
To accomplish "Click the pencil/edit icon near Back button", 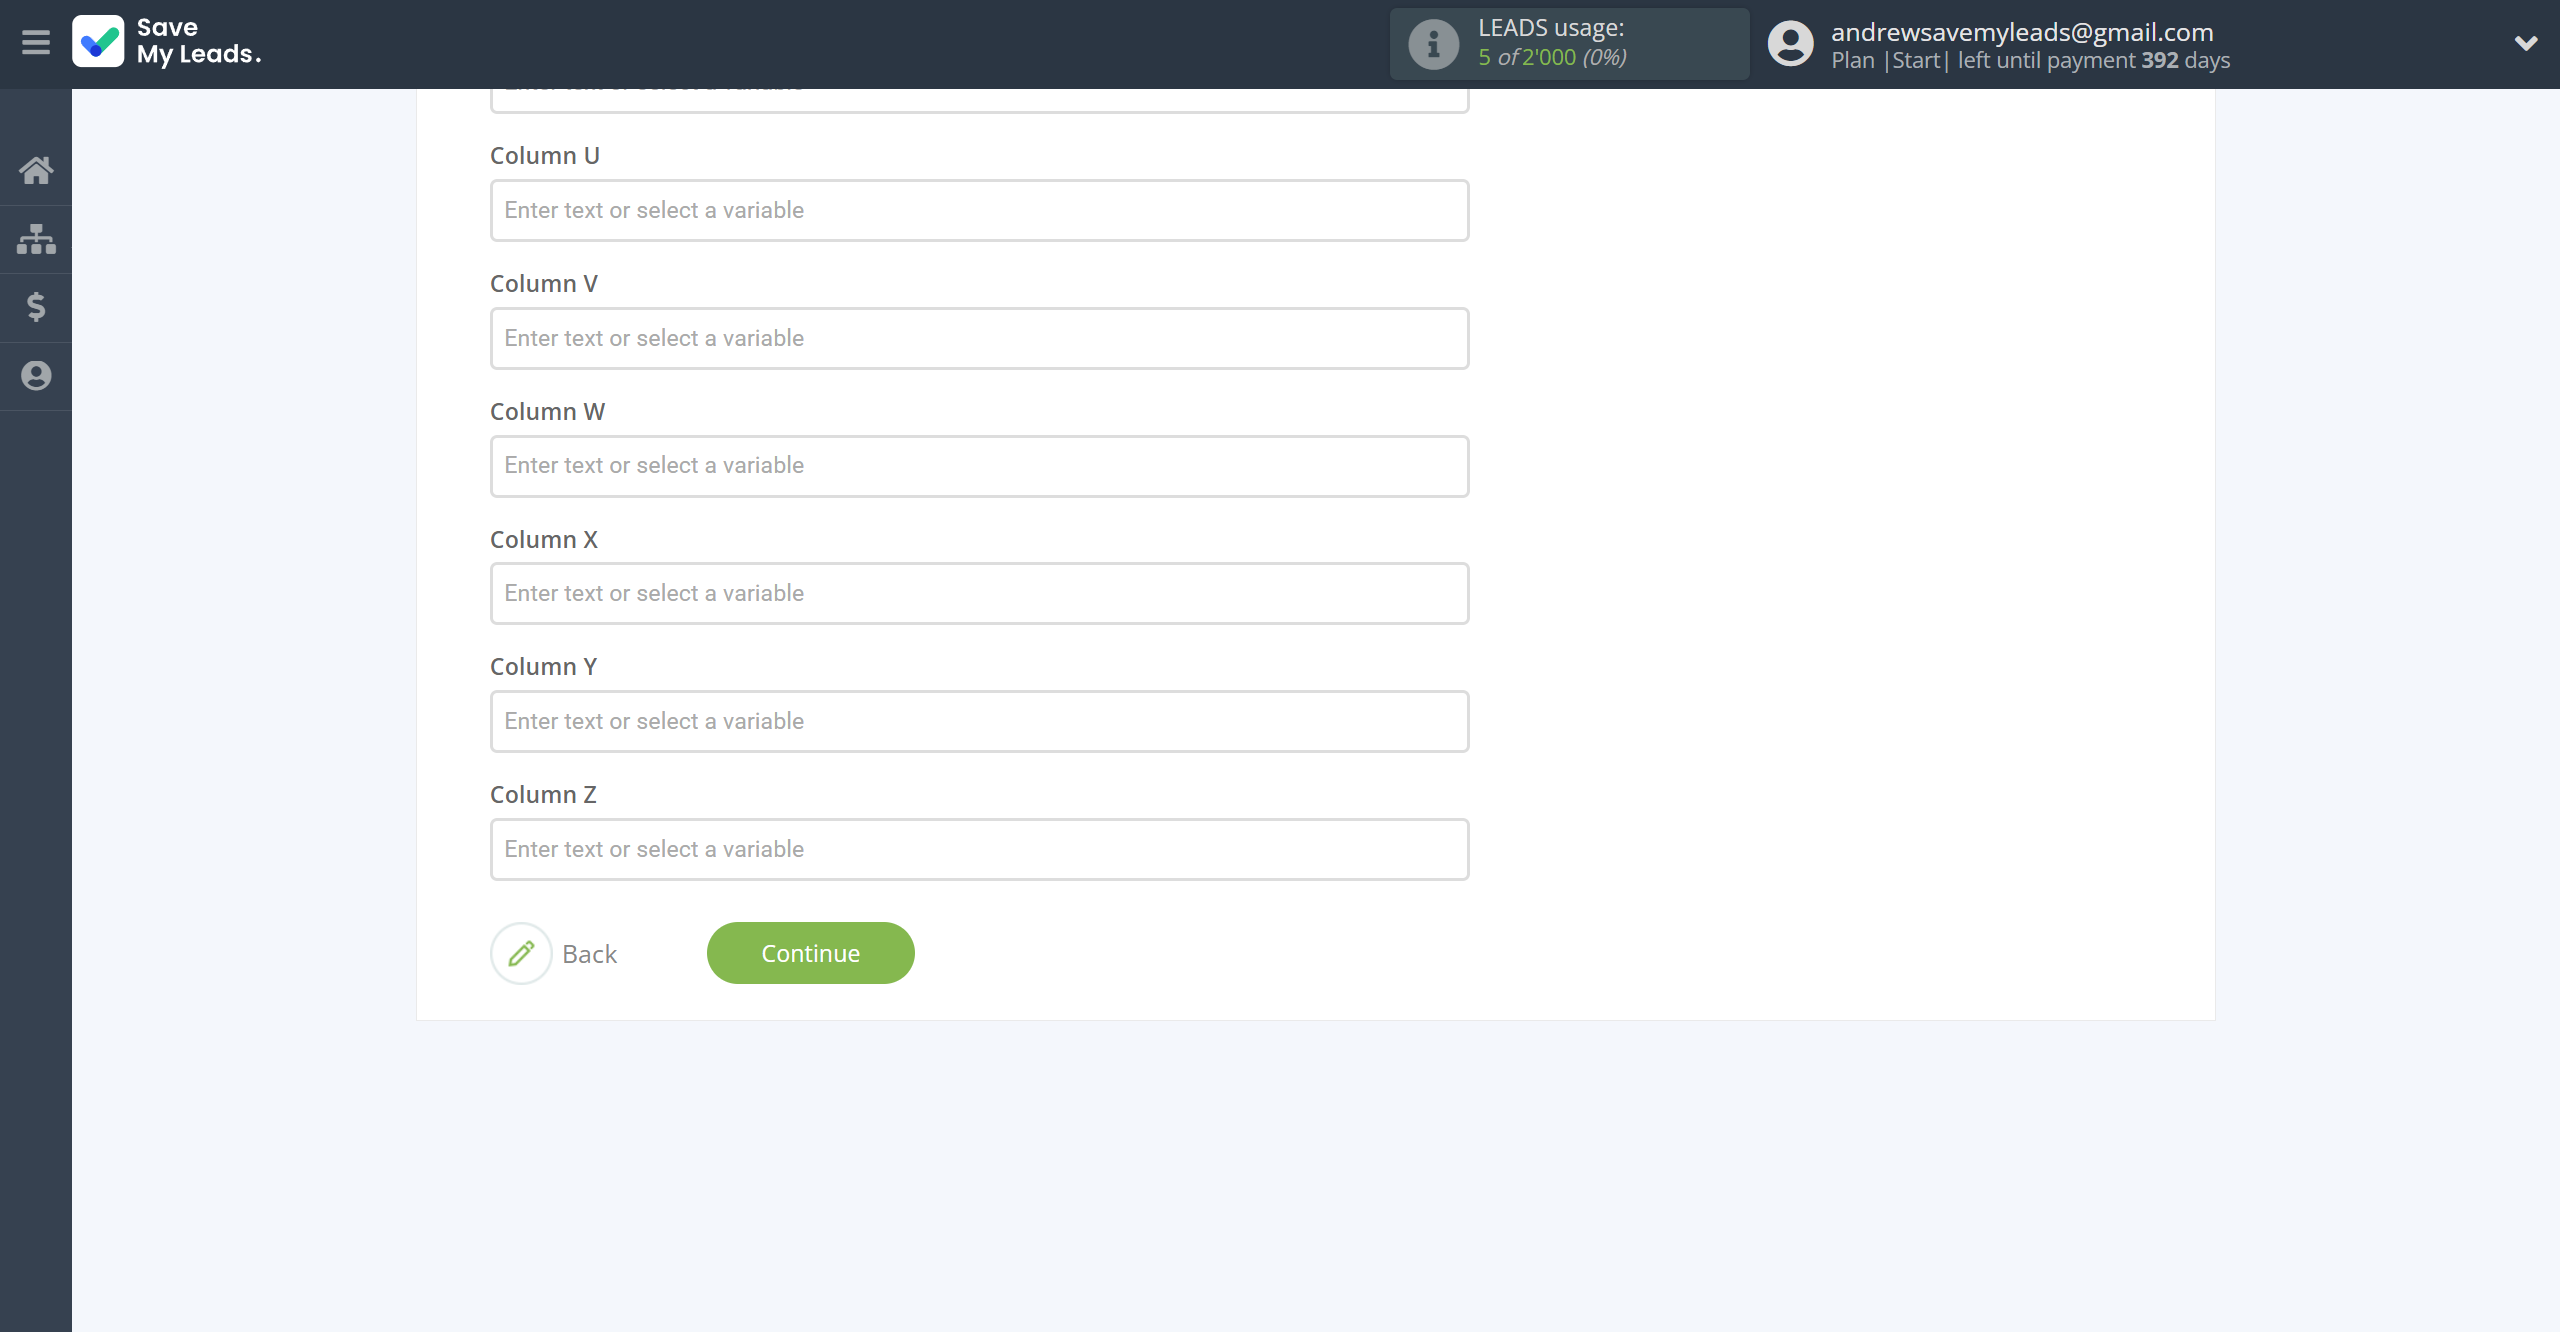I will click(520, 951).
